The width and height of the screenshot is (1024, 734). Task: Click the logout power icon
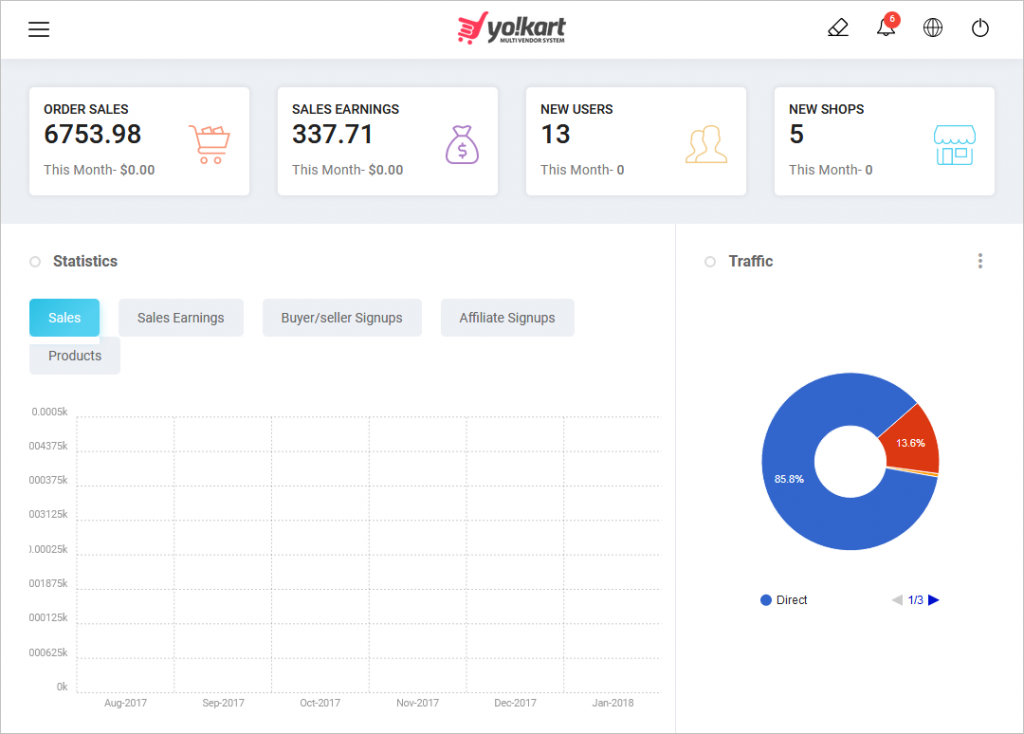coord(981,27)
